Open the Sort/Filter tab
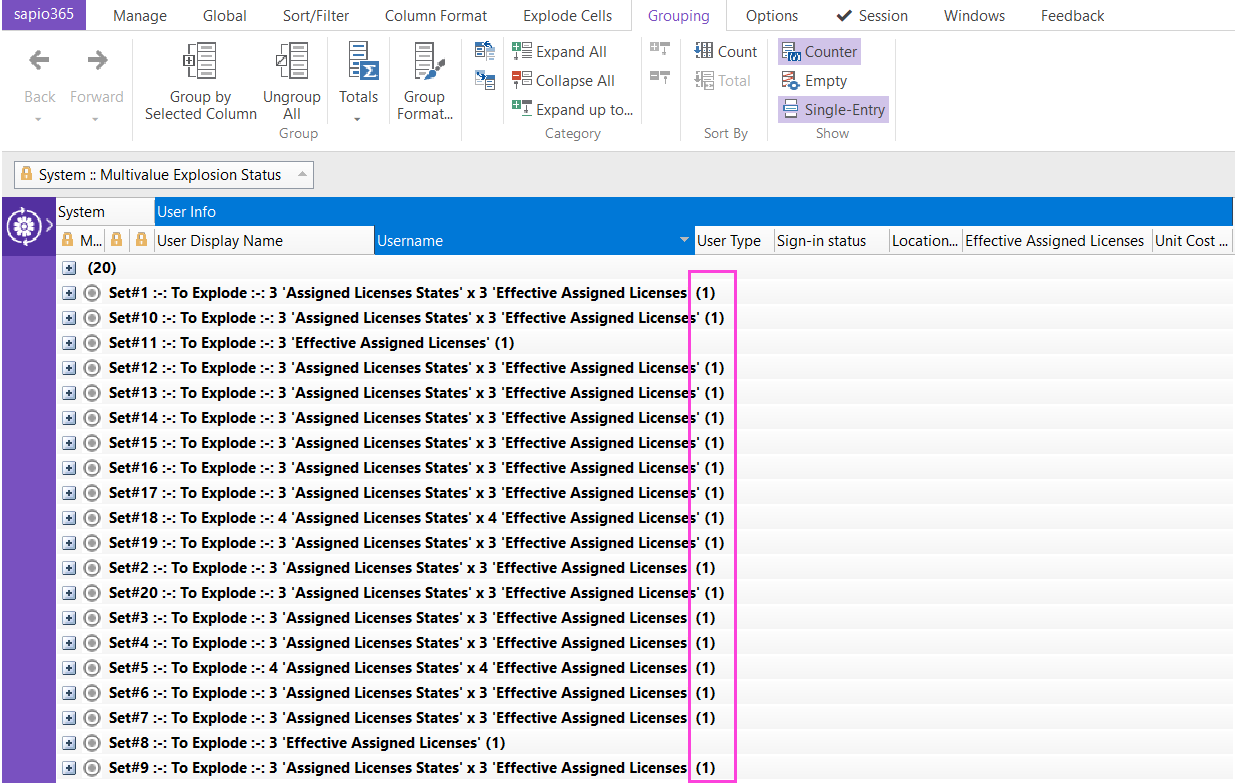Screen dimensions: 1235x783 click(x=316, y=16)
